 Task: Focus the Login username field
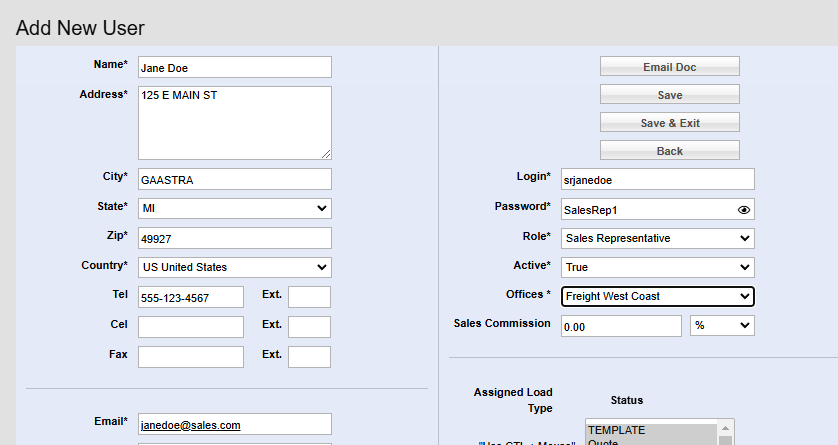click(x=657, y=179)
